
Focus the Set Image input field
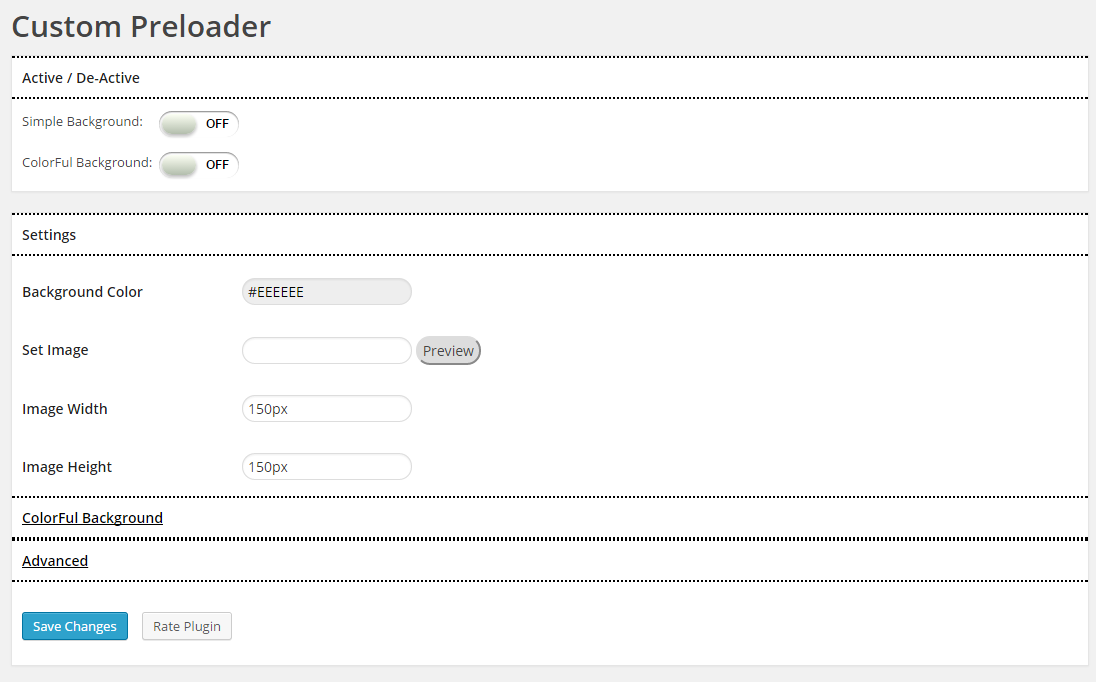[x=326, y=351]
